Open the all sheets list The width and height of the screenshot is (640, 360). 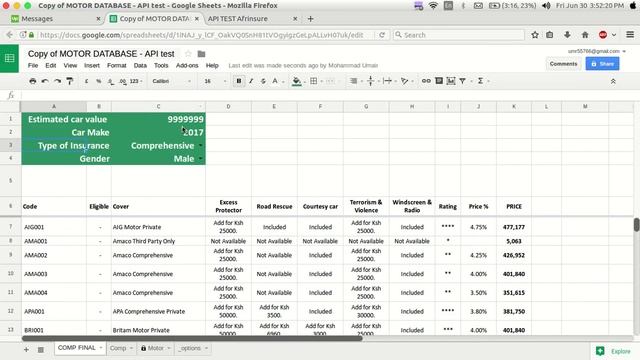40,349
